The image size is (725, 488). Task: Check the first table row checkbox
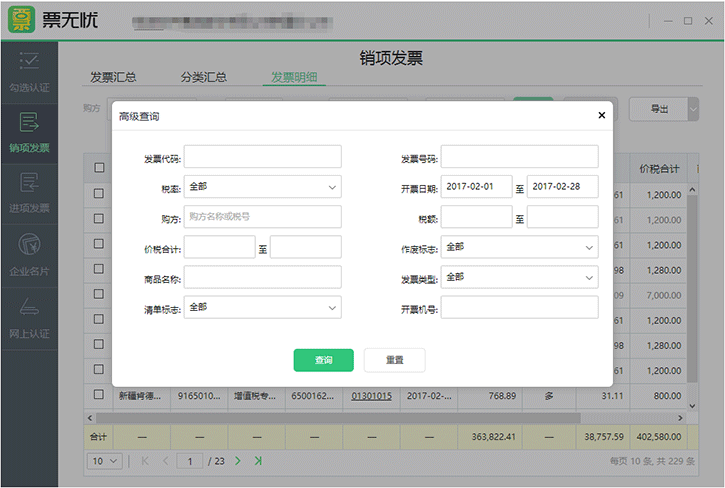[99, 193]
